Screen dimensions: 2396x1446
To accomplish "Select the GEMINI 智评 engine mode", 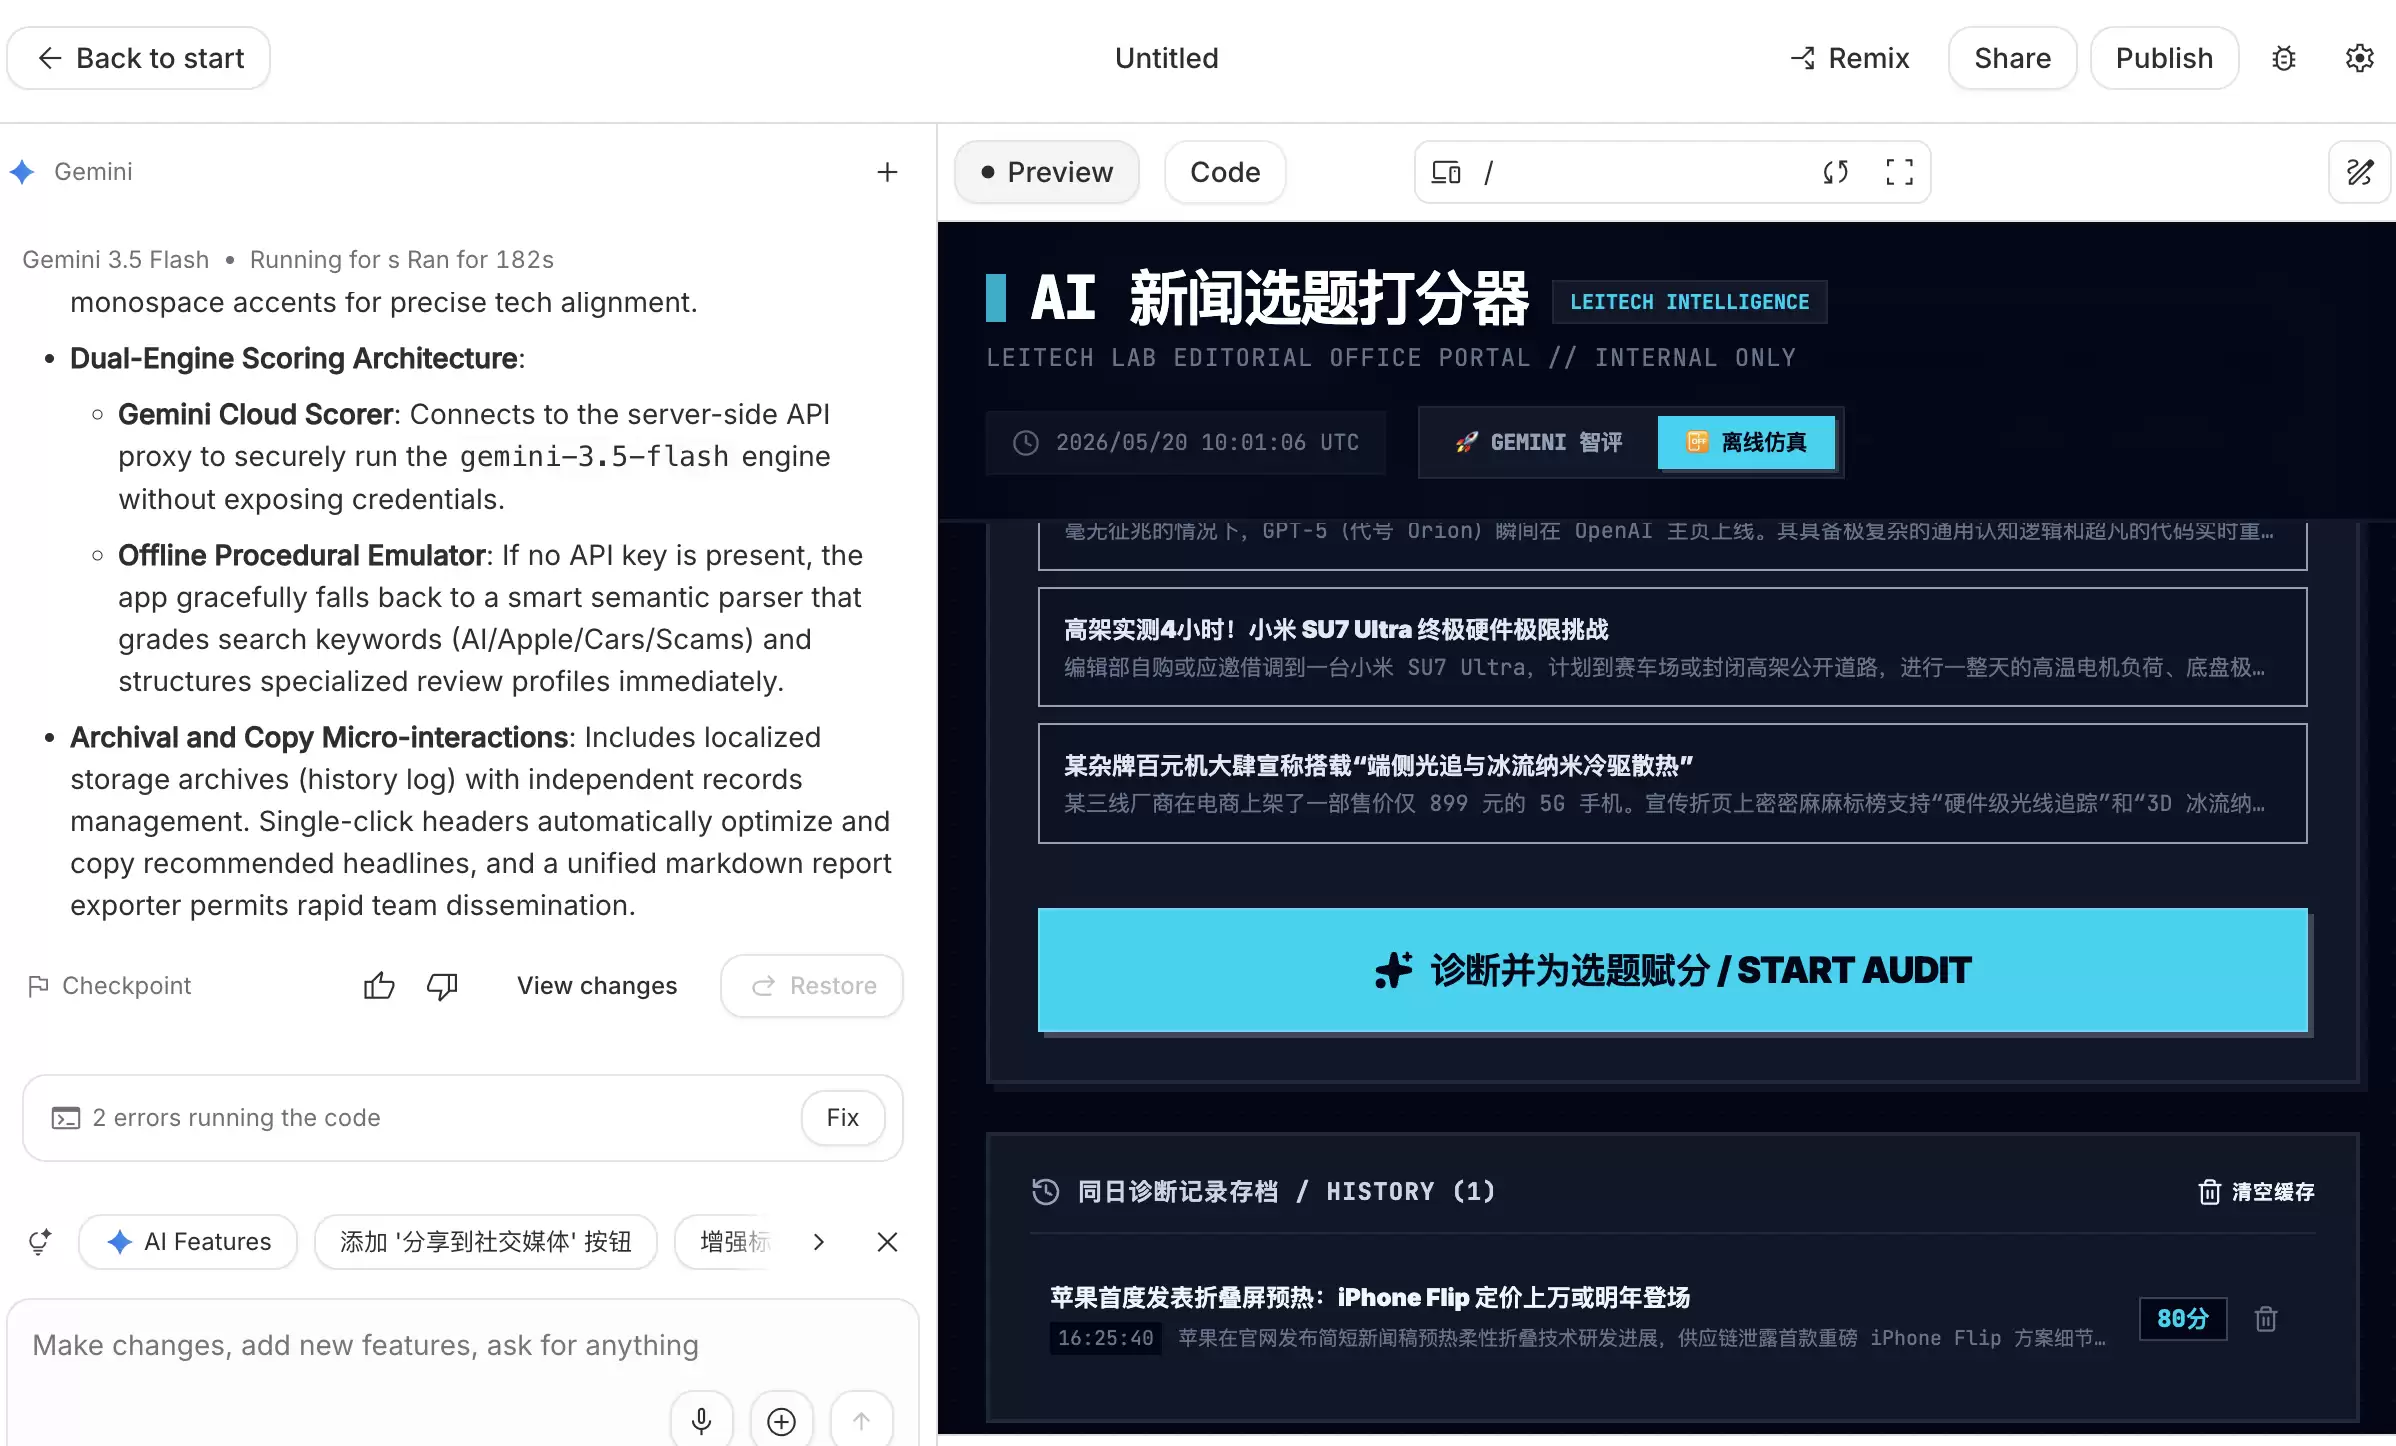I will tap(1538, 442).
